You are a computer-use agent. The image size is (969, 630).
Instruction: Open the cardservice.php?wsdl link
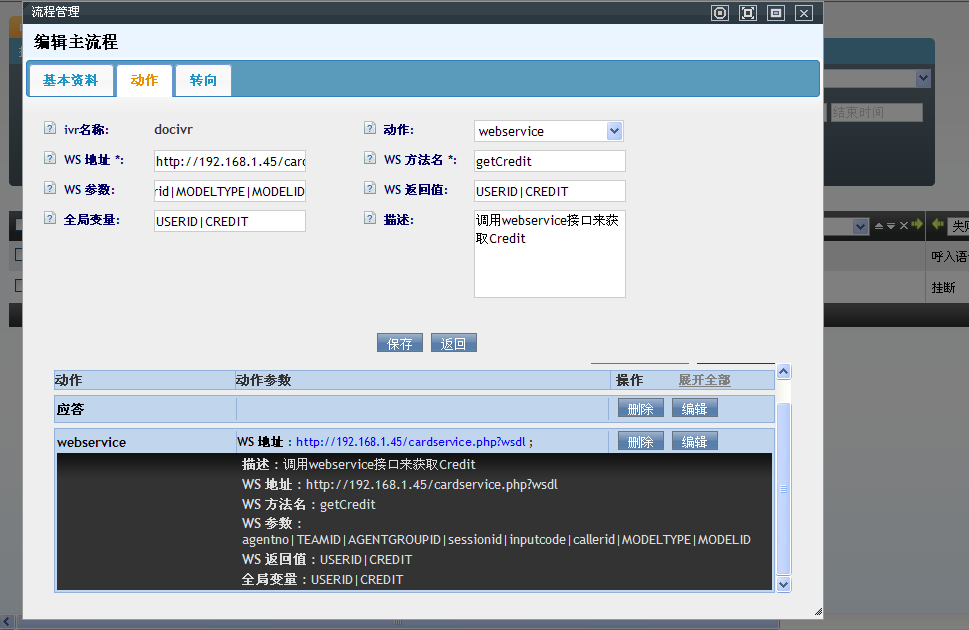coord(410,442)
